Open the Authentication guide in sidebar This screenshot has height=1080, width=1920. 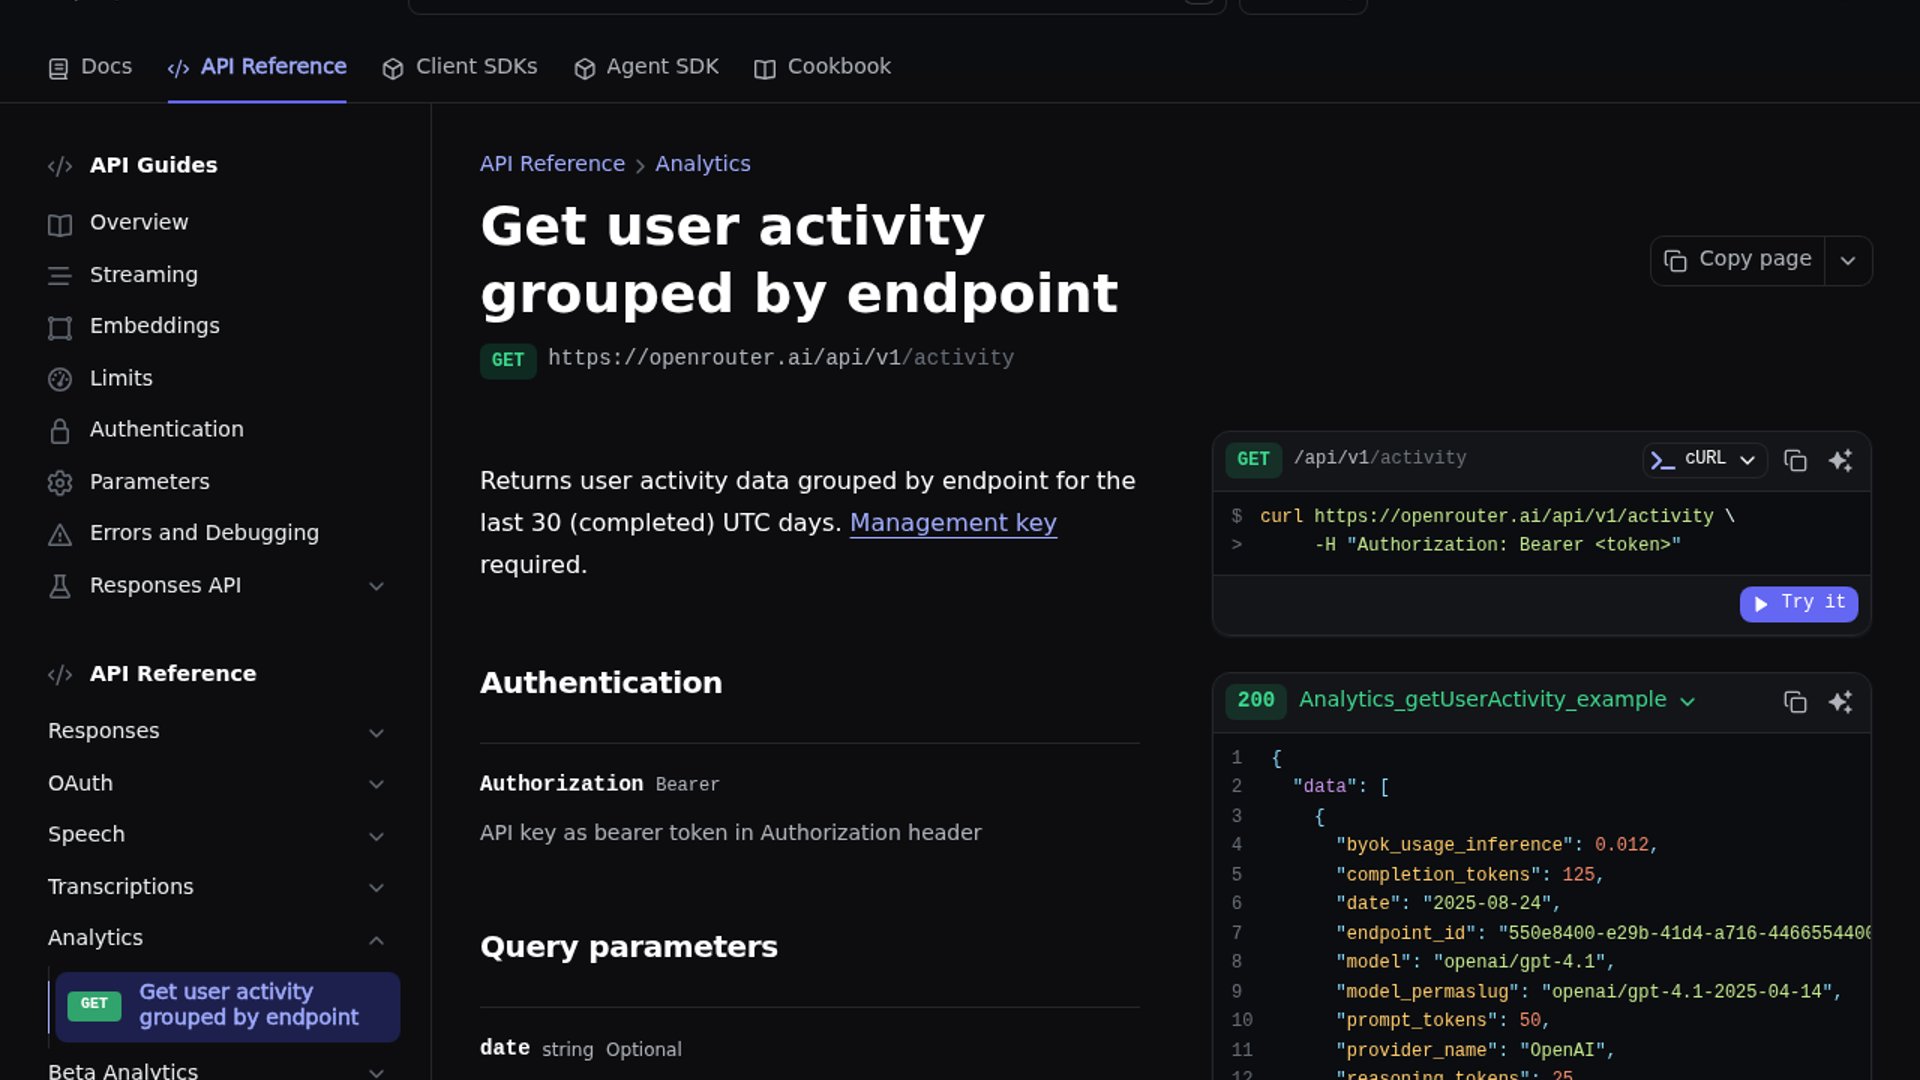coord(167,429)
